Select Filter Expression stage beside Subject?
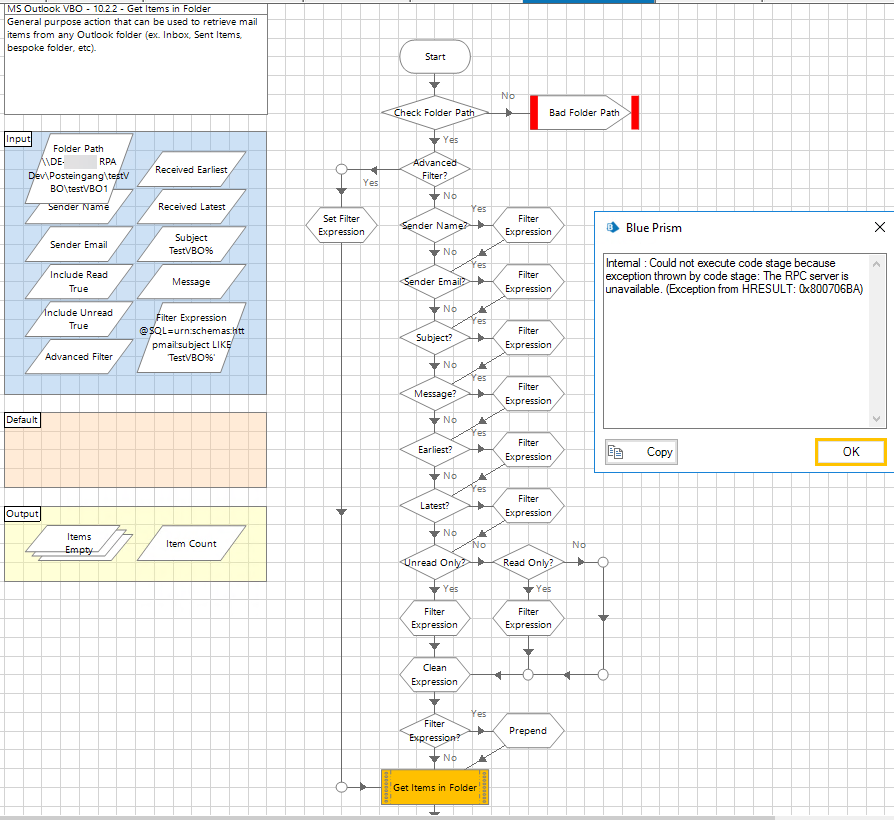 pos(528,338)
